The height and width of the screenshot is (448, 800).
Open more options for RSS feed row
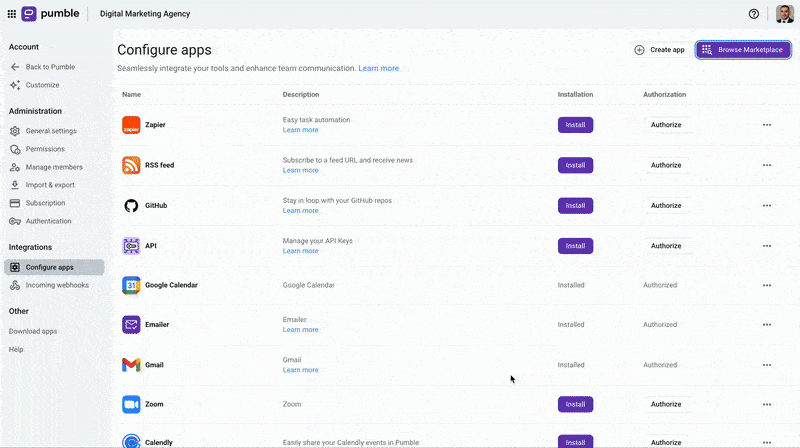[x=767, y=165]
